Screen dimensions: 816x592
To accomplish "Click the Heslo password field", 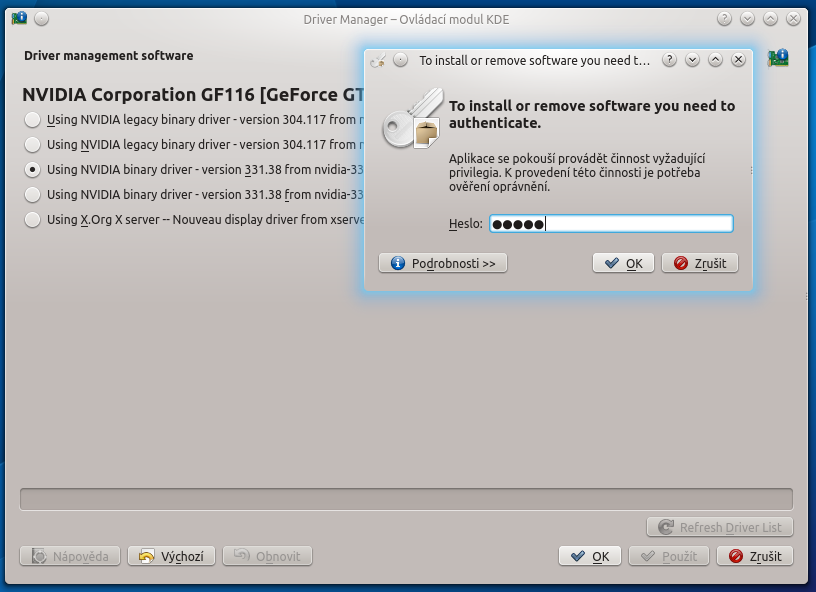I will [611, 224].
